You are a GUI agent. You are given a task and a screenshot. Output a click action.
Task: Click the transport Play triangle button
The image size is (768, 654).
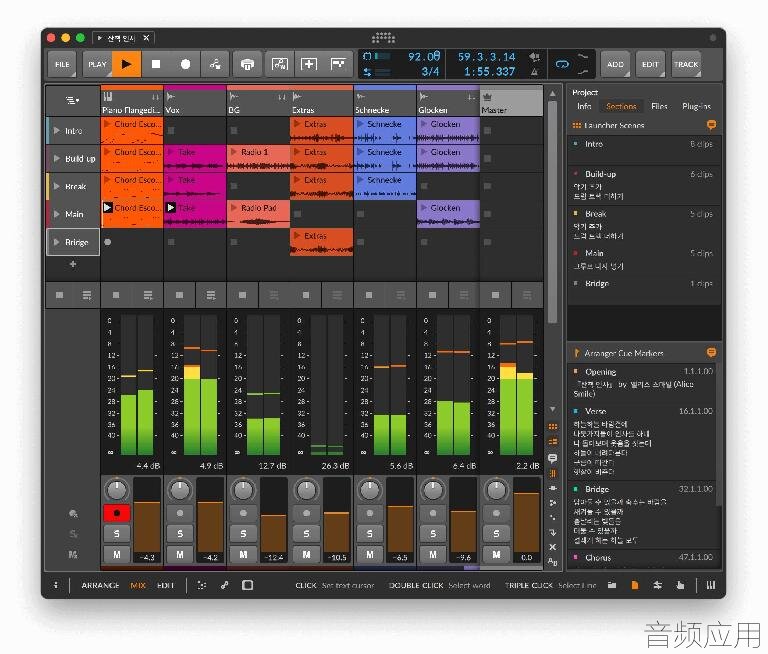coord(126,64)
